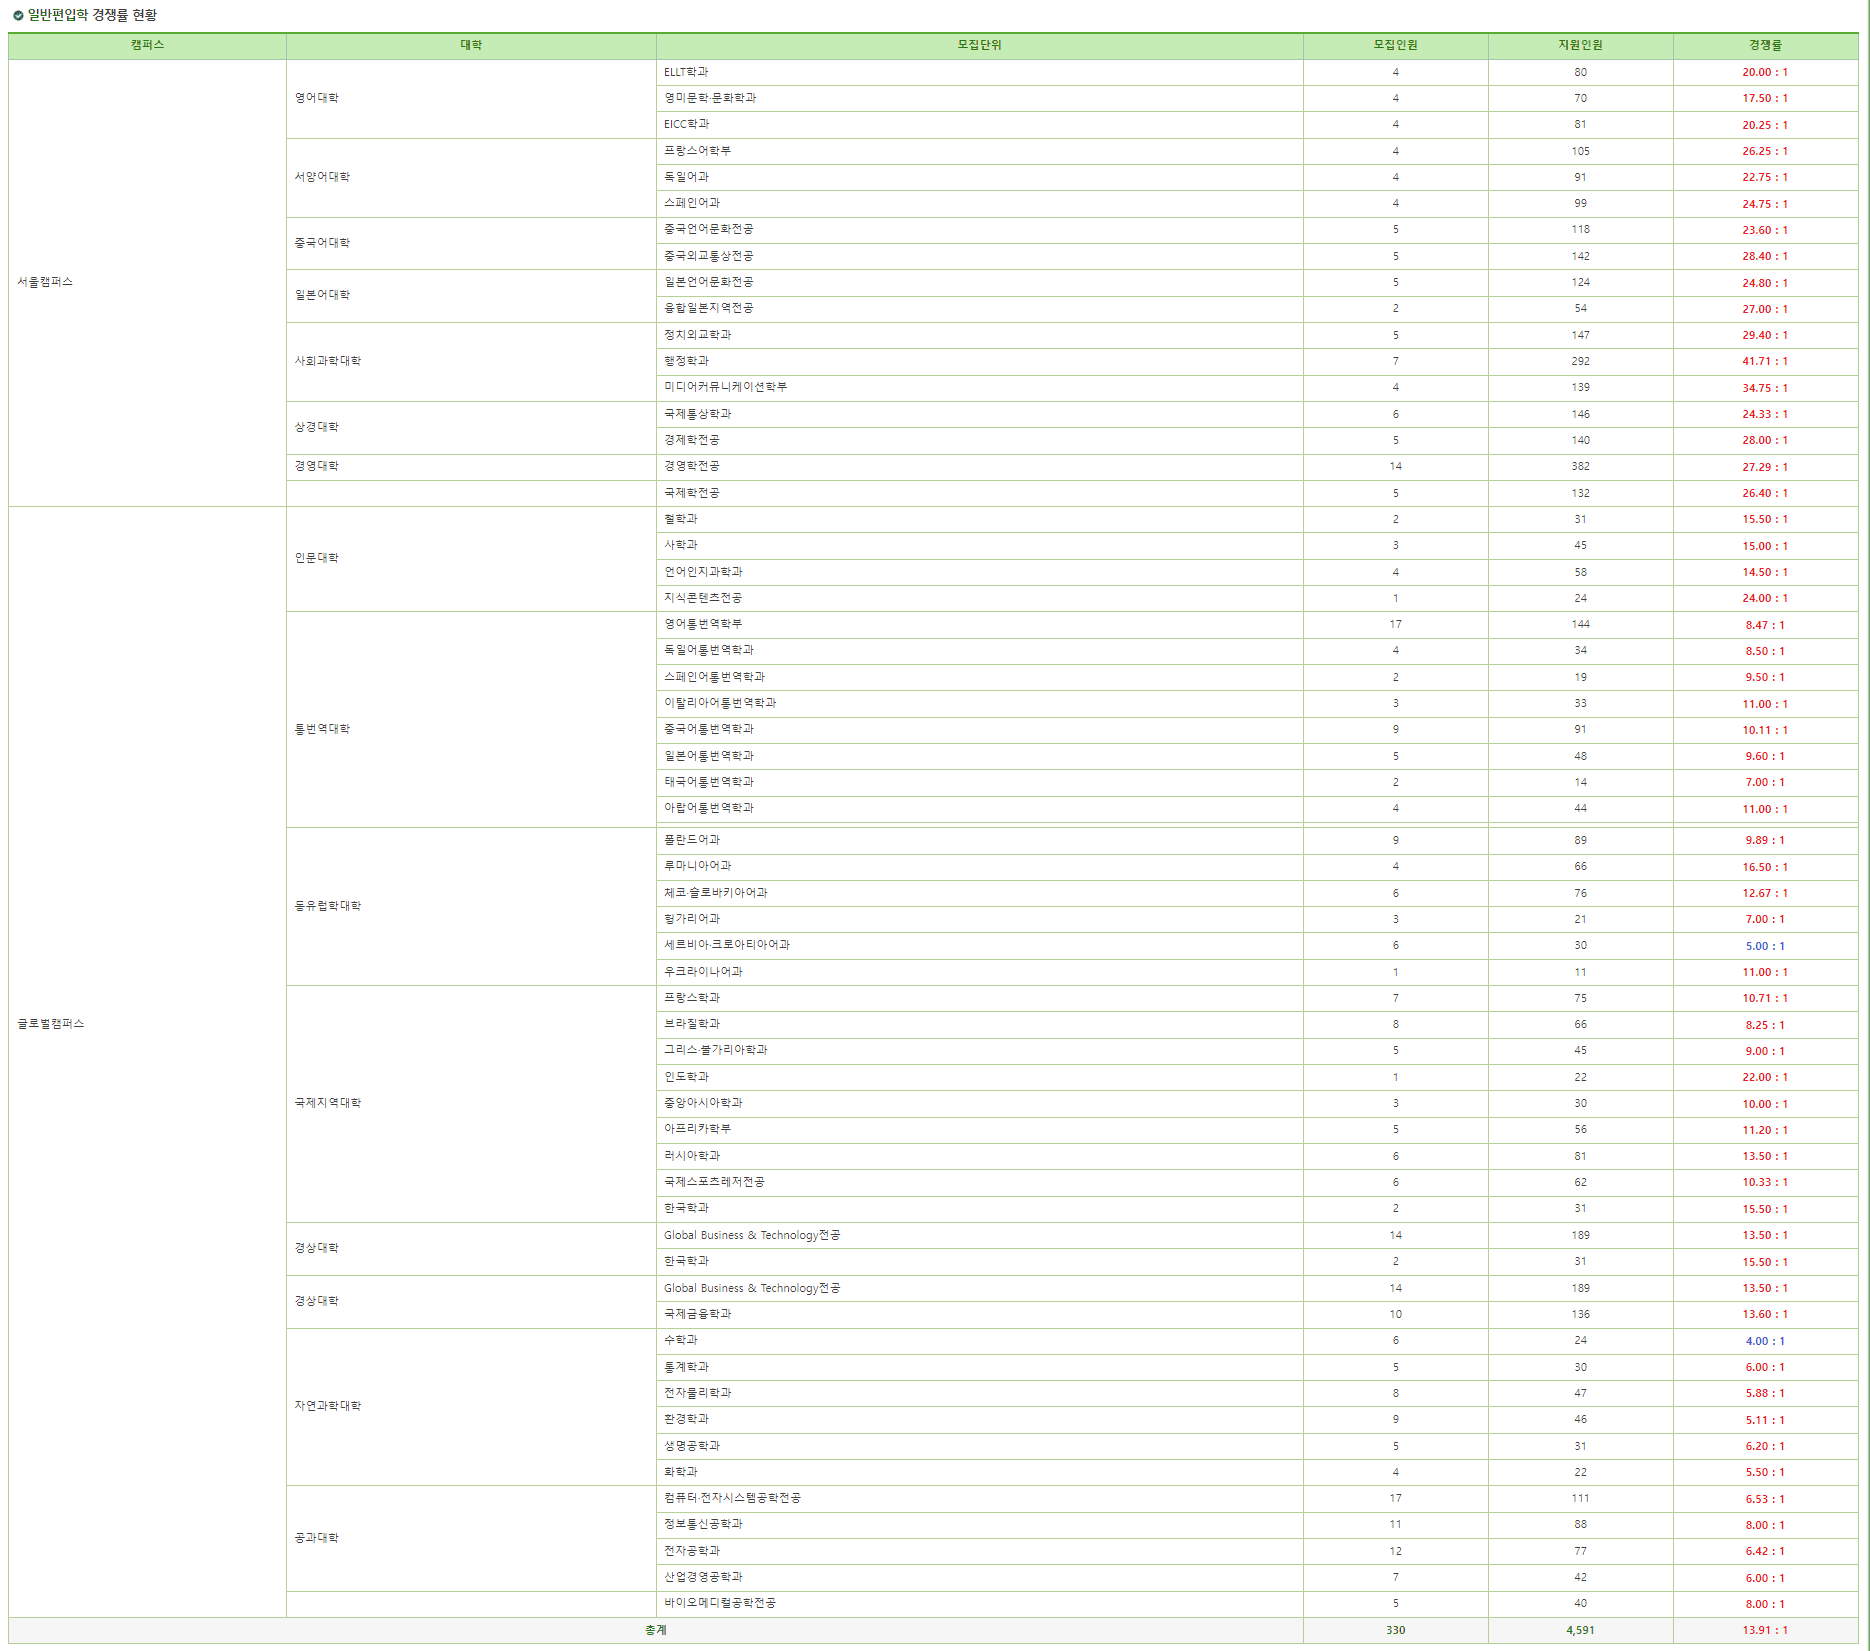Select the 4,591 total applicants value
The image size is (1870, 1651).
[x=1580, y=1630]
